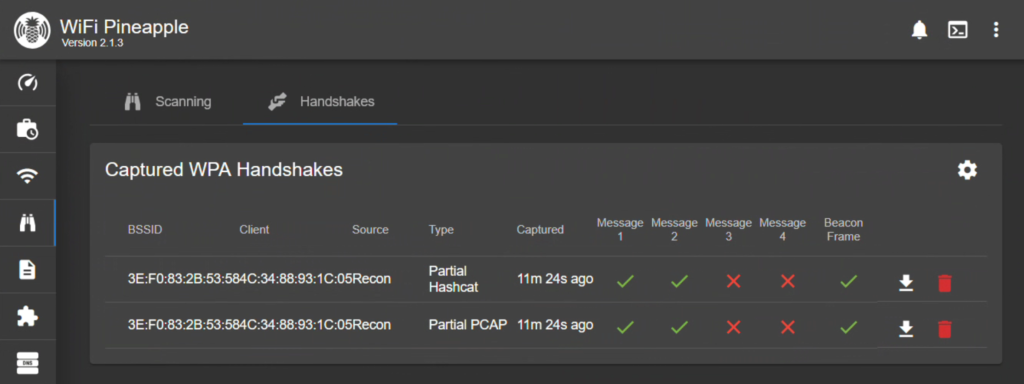Click captured time in Partial PCAP row

(x=555, y=325)
